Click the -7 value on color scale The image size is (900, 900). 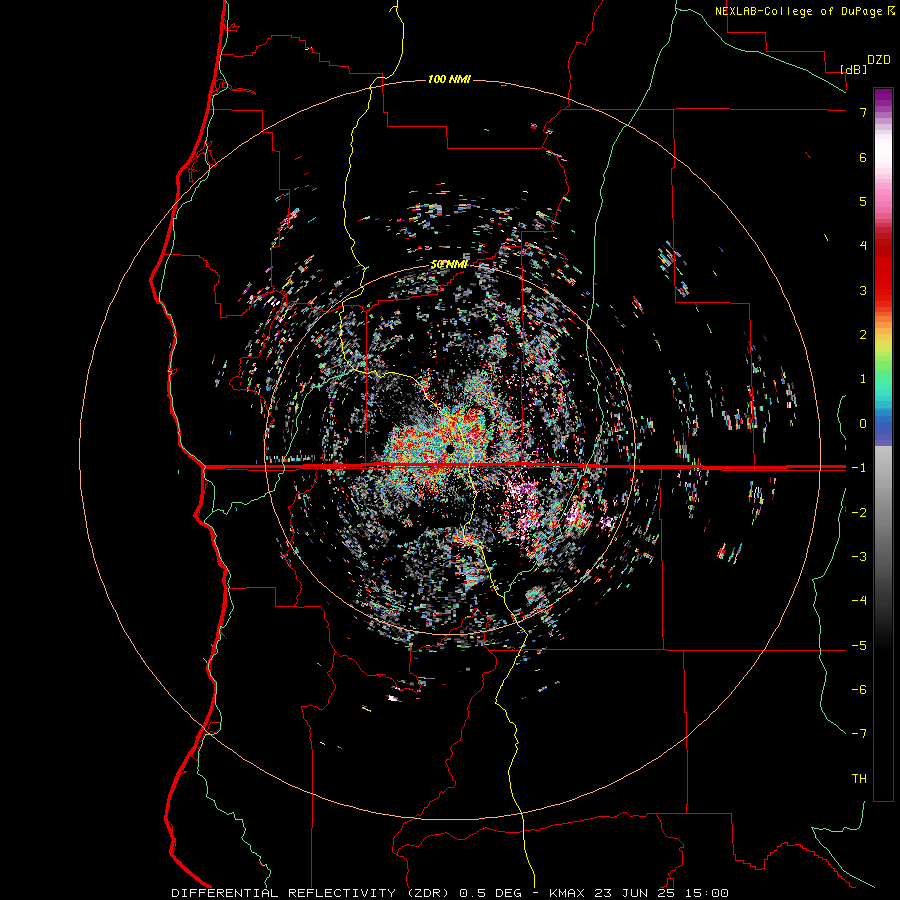coord(859,734)
